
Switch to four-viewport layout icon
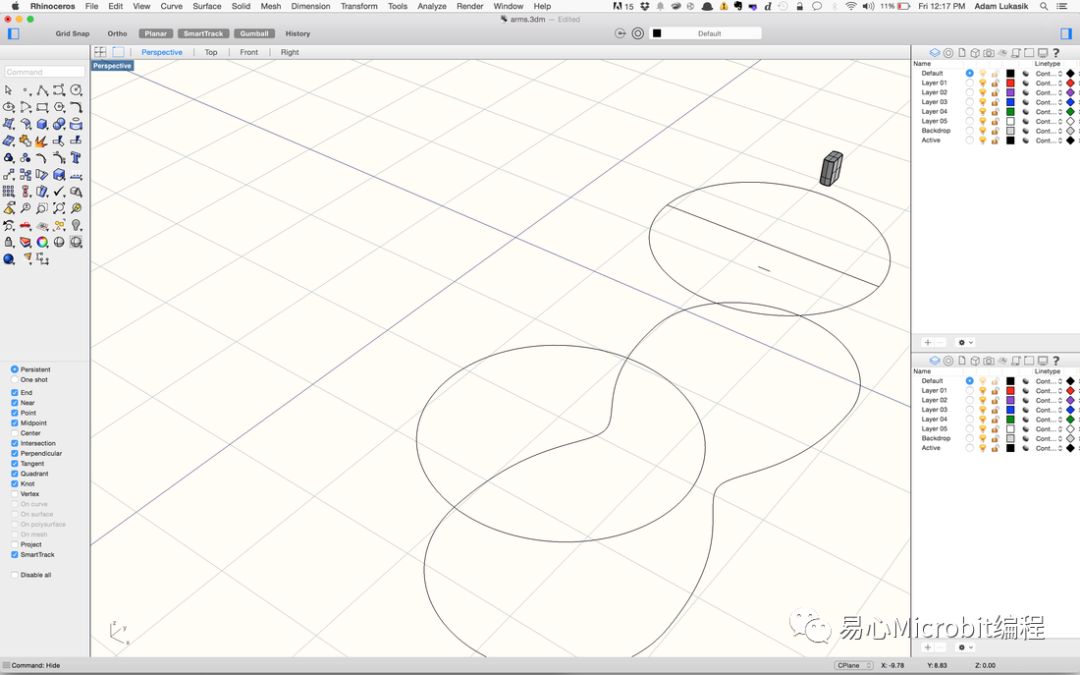pyautogui.click(x=100, y=52)
